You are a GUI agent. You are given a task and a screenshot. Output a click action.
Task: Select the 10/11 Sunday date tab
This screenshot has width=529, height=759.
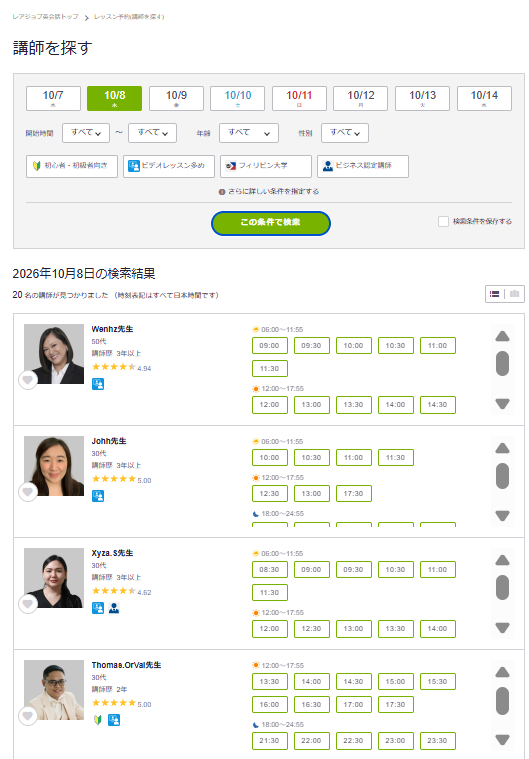click(299, 98)
